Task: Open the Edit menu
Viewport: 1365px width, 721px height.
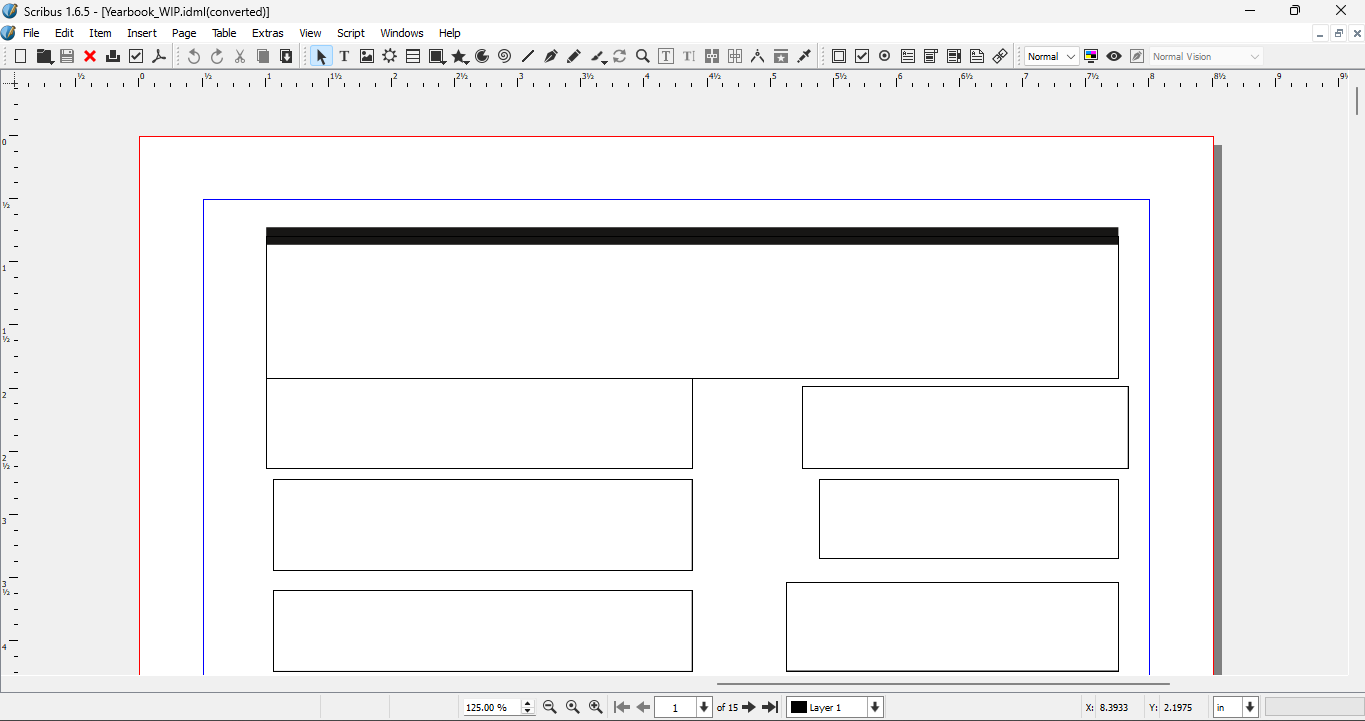Action: coord(64,33)
